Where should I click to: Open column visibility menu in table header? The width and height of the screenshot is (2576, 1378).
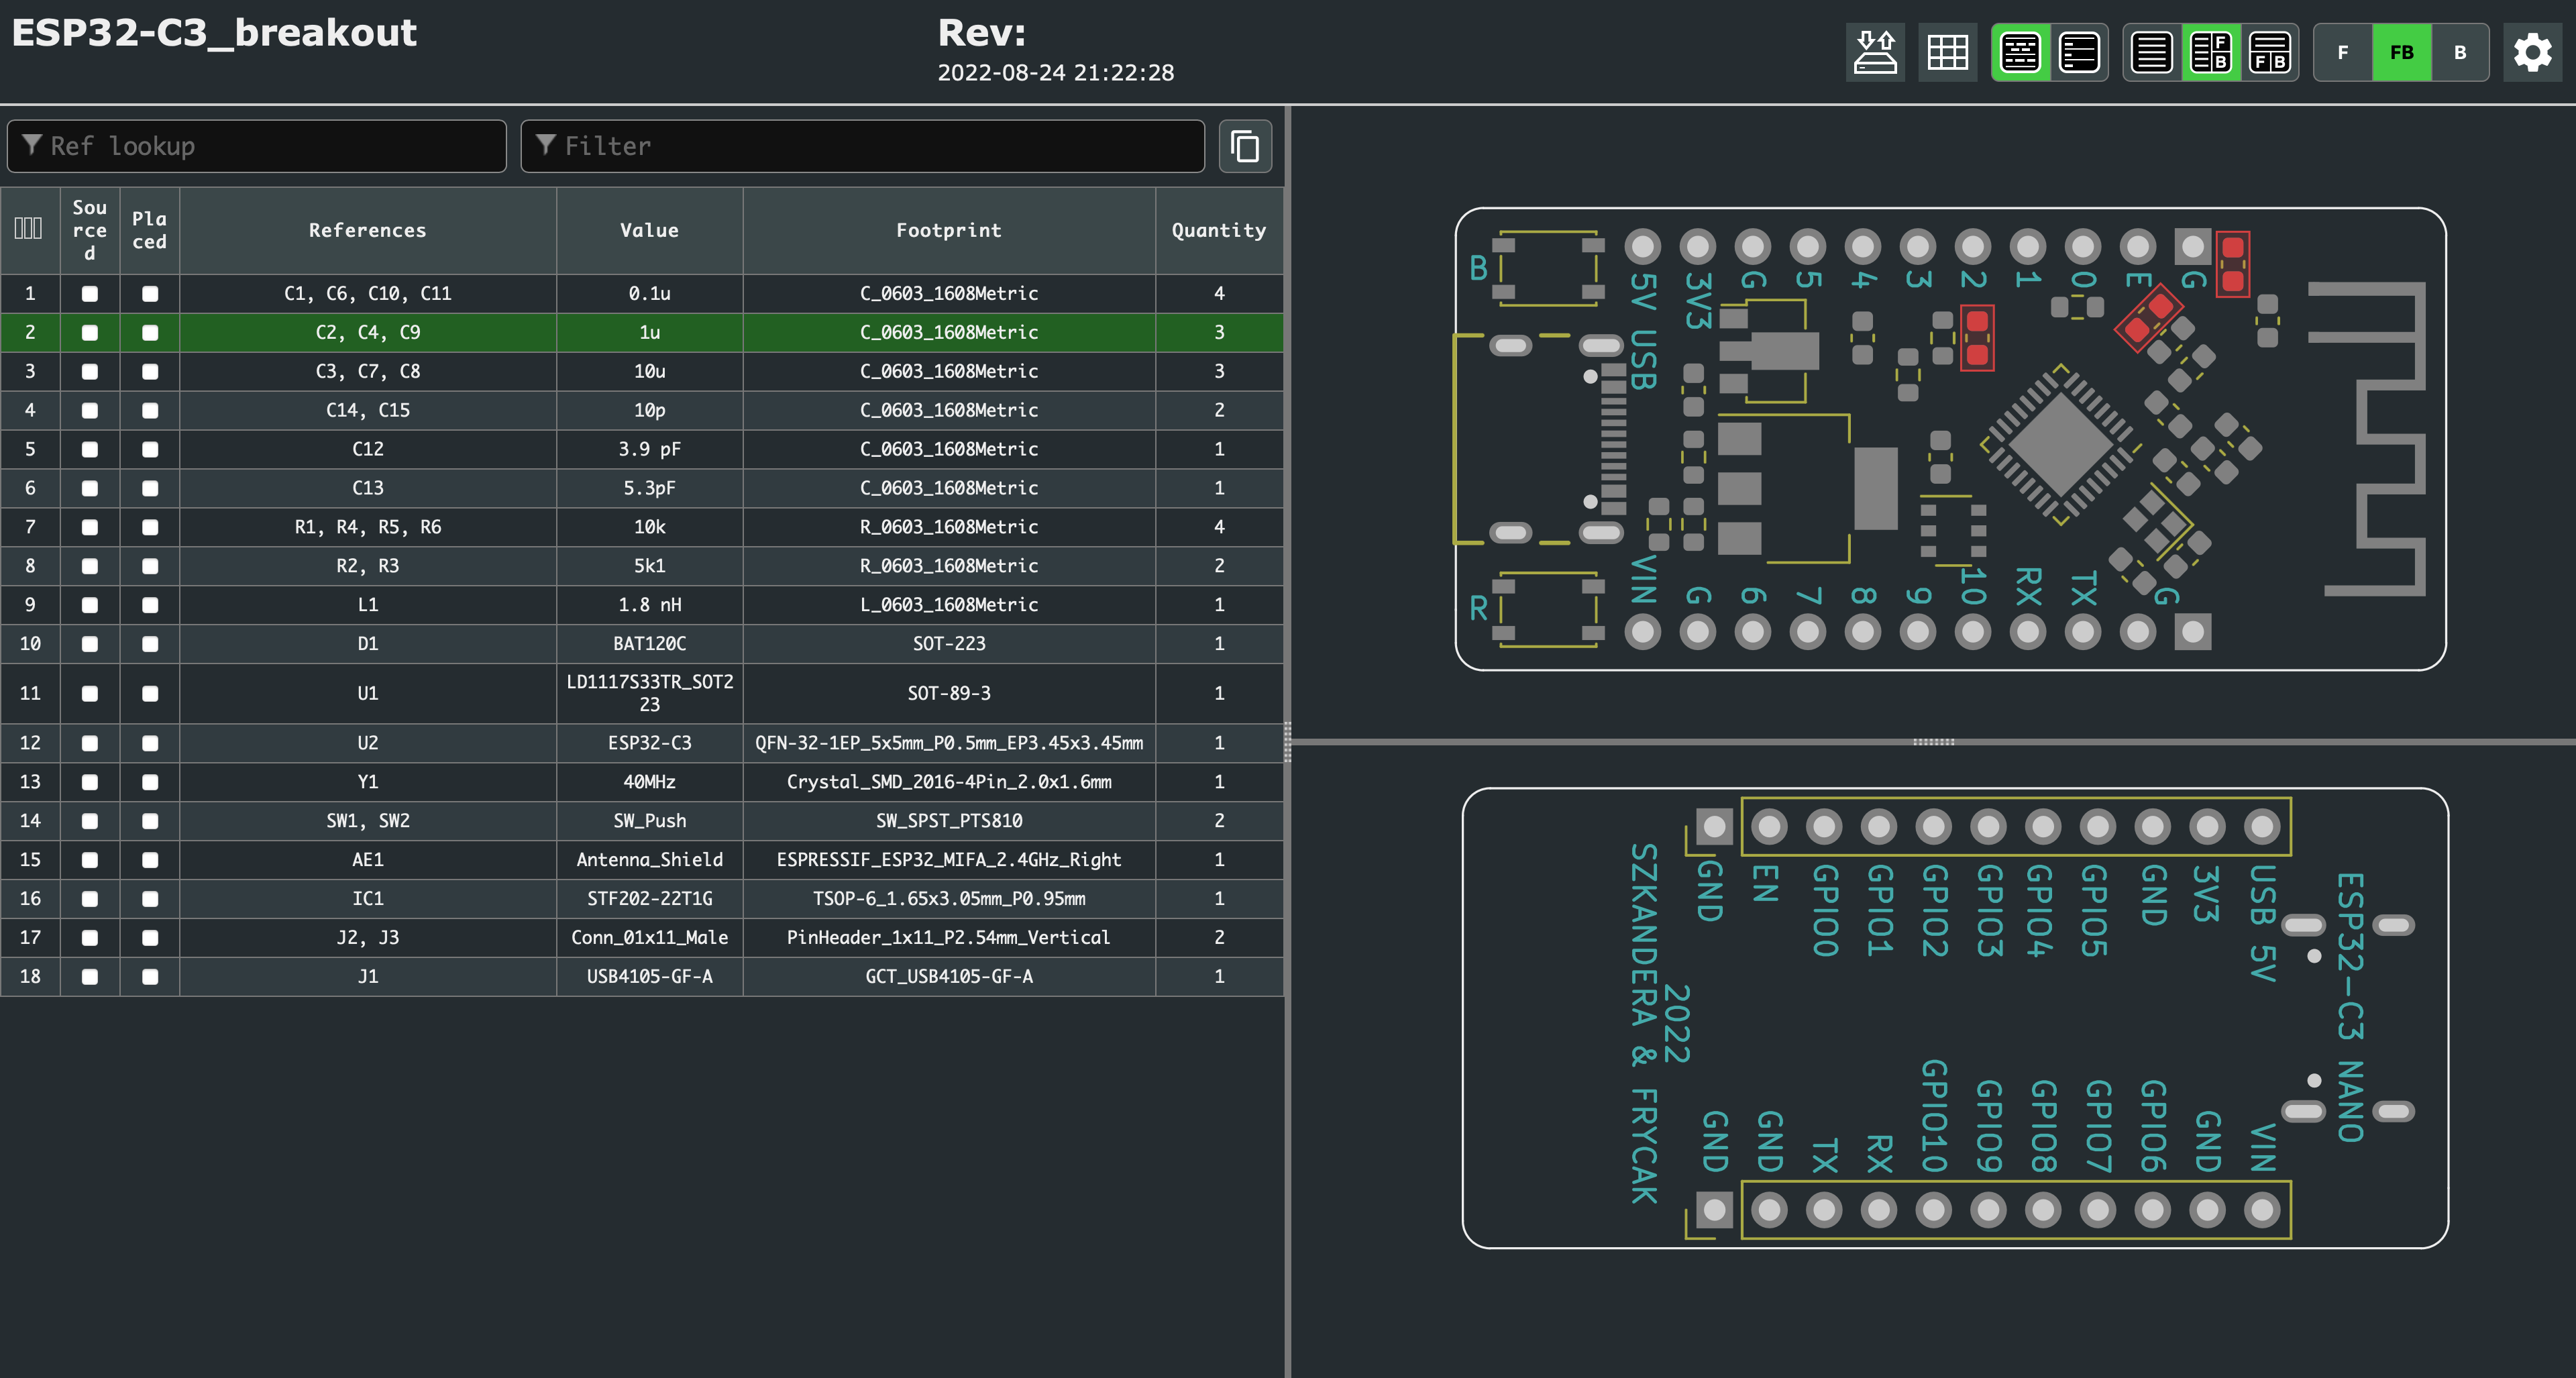[x=28, y=229]
